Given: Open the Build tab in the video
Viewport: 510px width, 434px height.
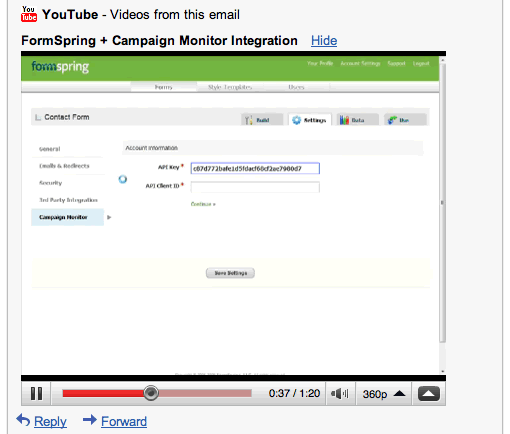Looking at the screenshot, I should point(262,120).
